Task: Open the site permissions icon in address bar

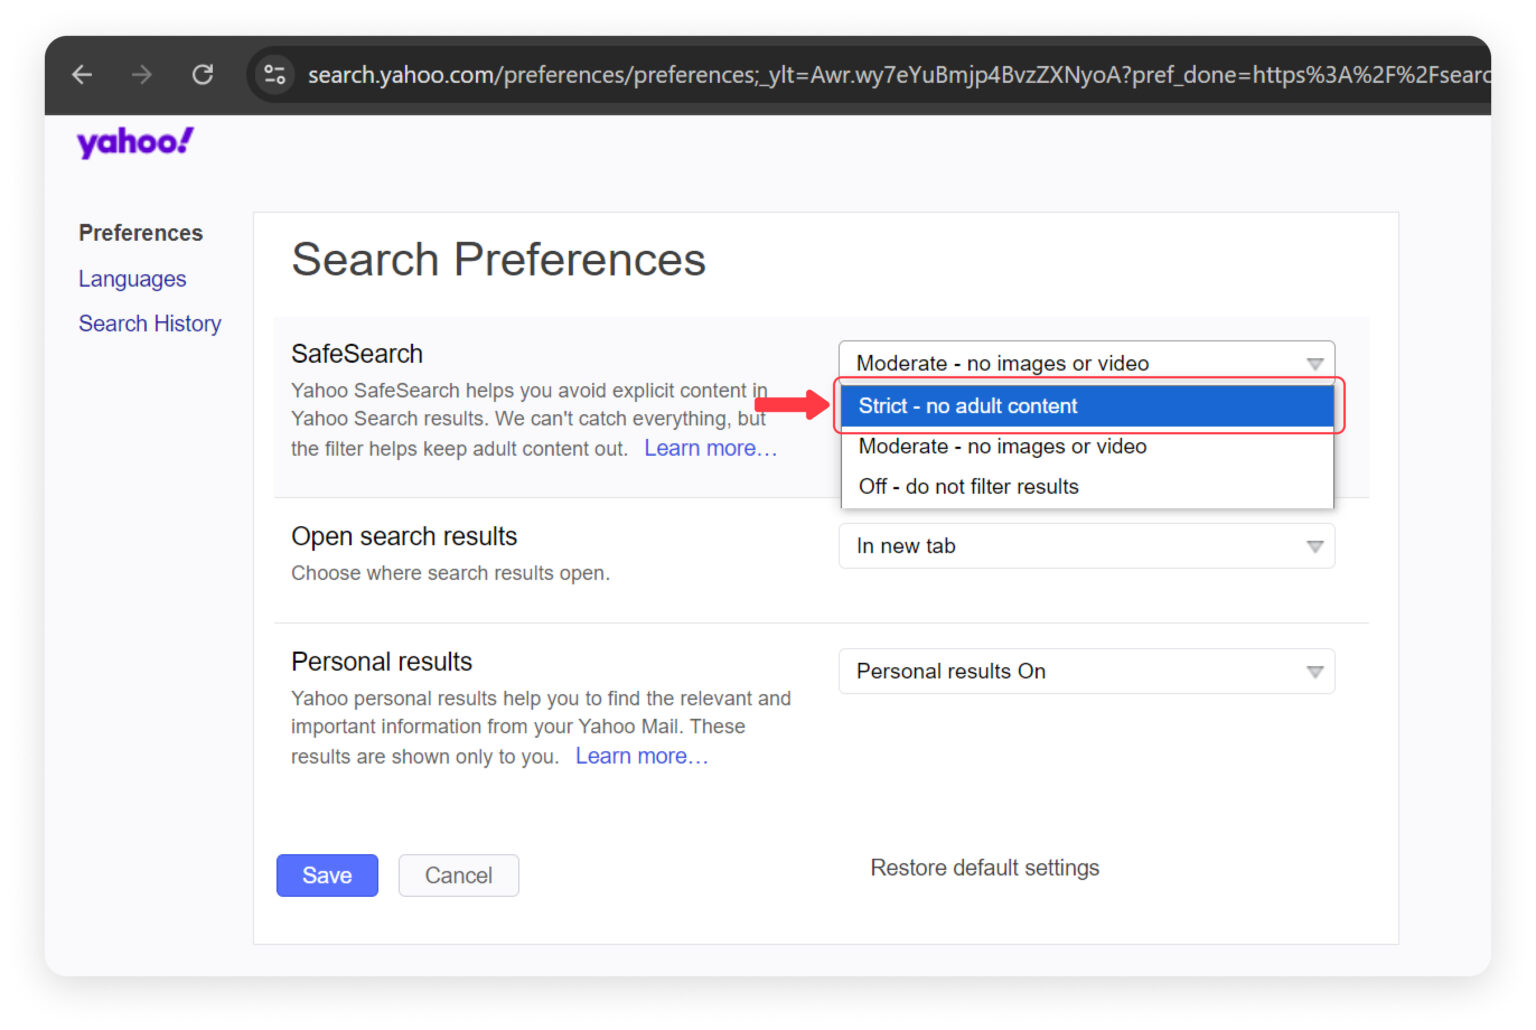Action: click(274, 74)
